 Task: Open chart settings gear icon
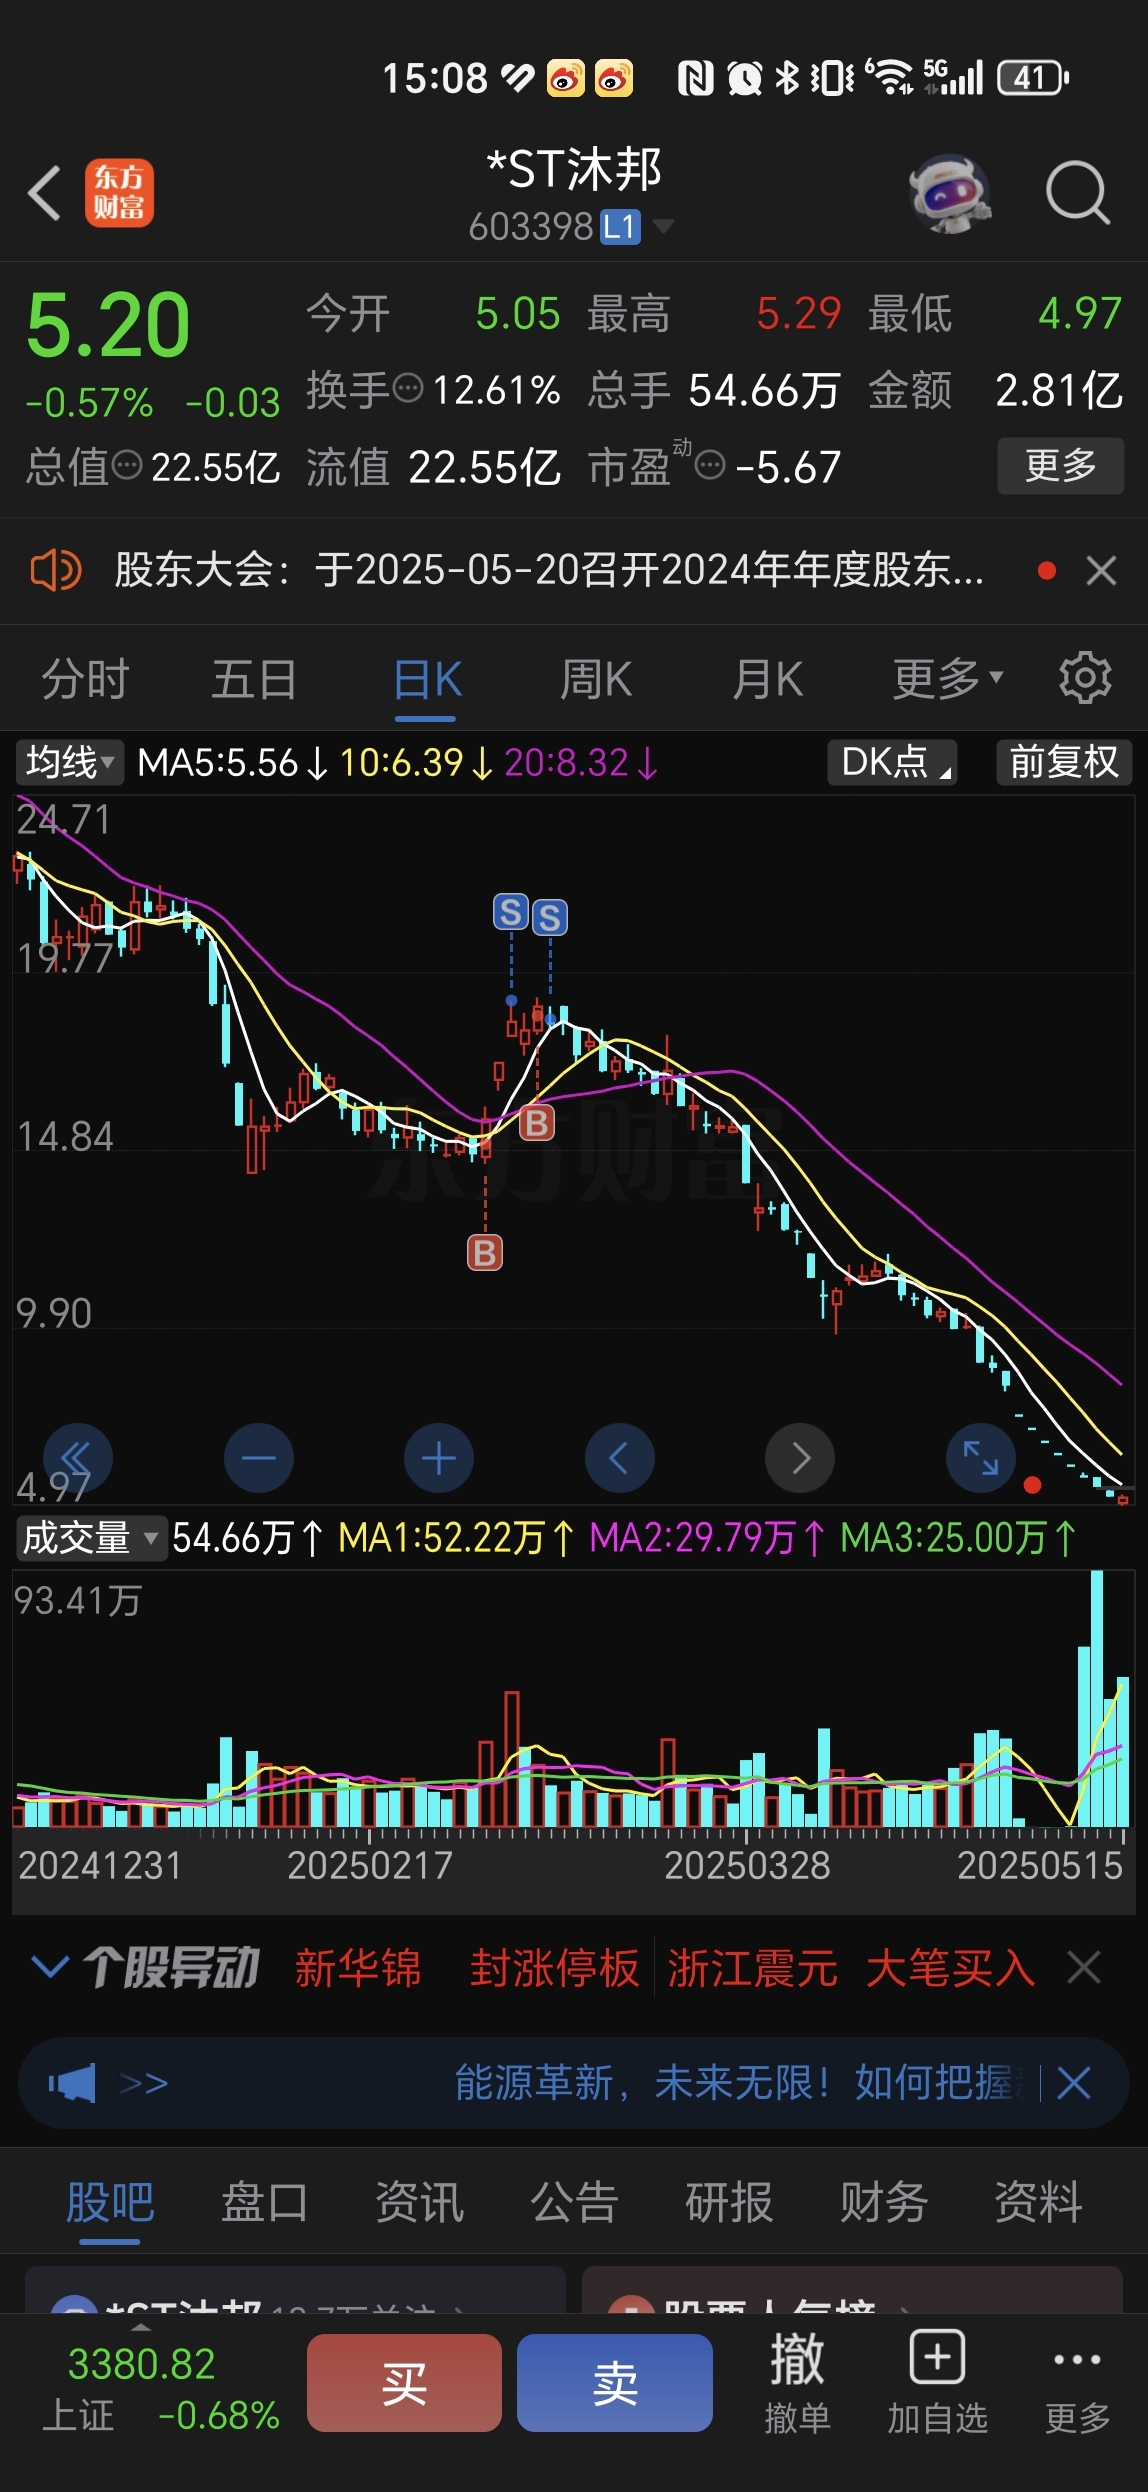coord(1085,679)
